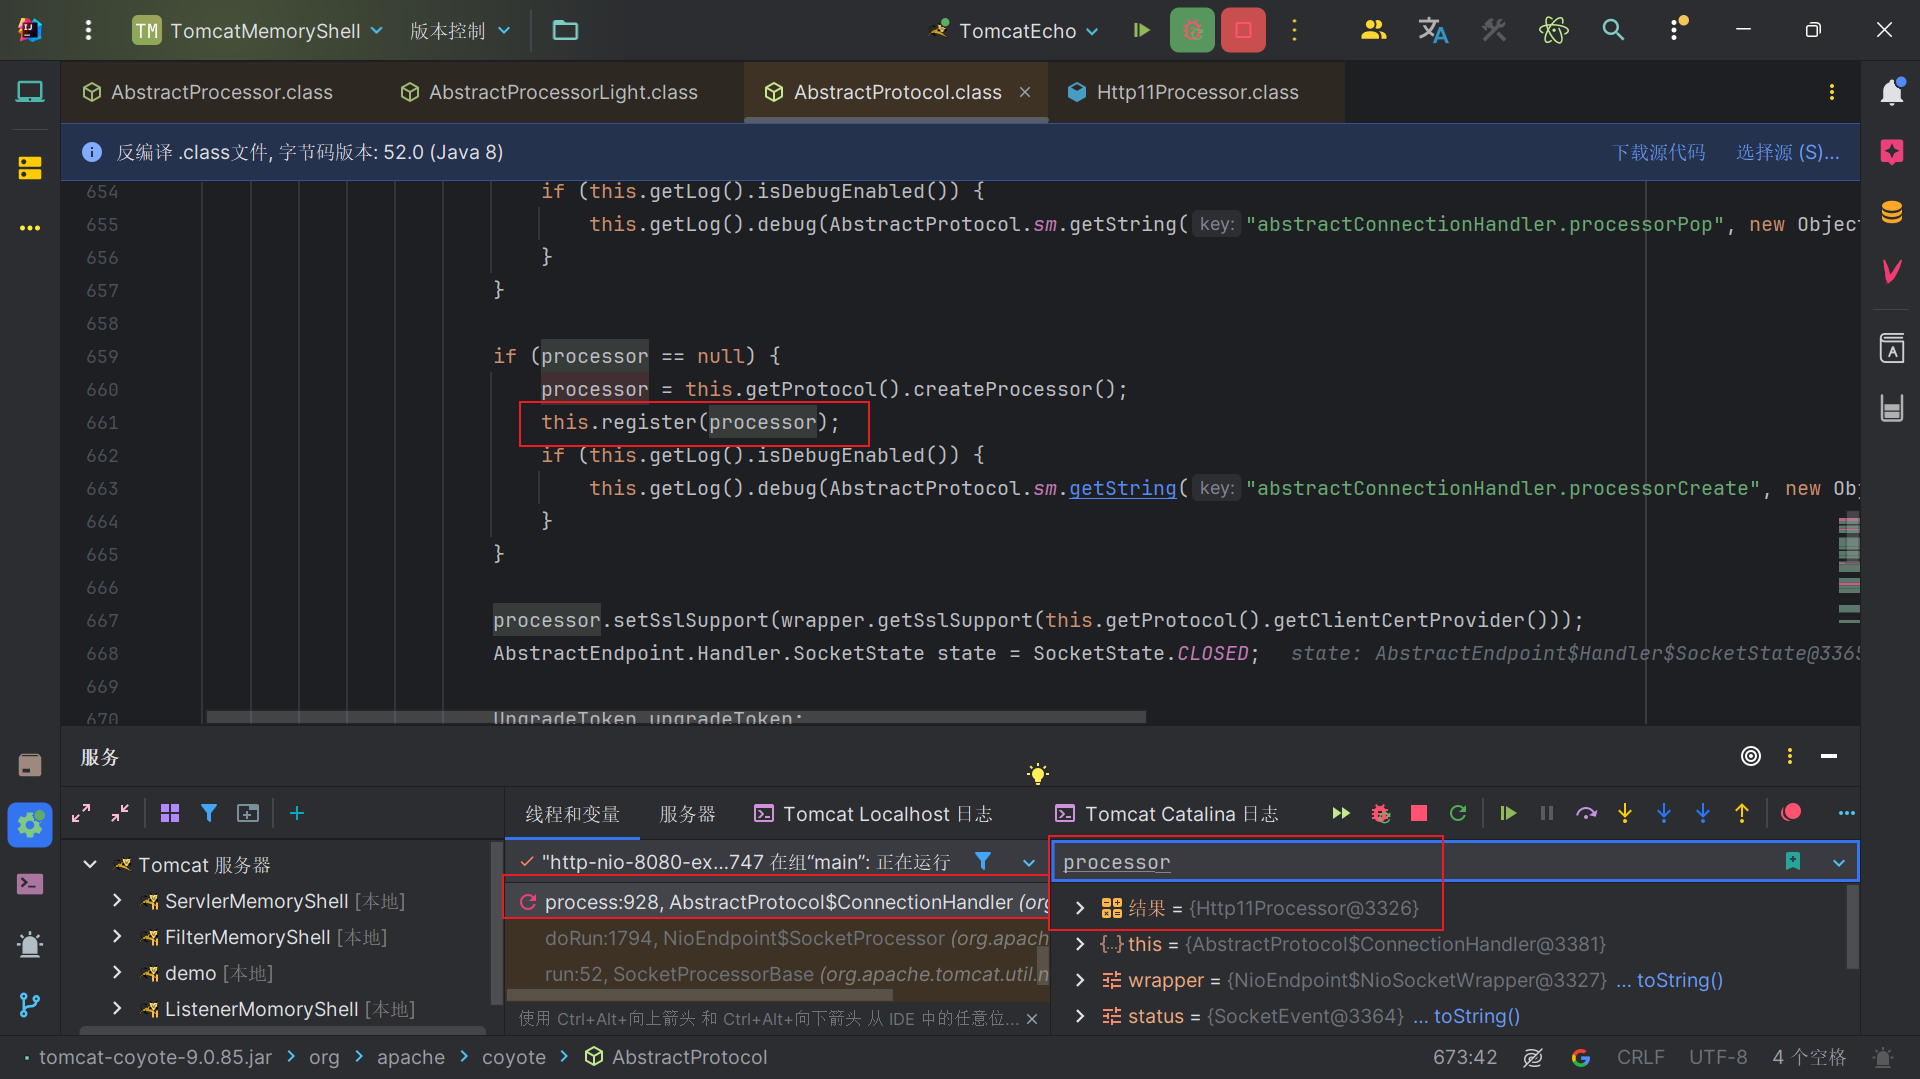Open Tomcat Localhost 日志 tab
Image resolution: width=1920 pixels, height=1079 pixels.
pos(873,814)
